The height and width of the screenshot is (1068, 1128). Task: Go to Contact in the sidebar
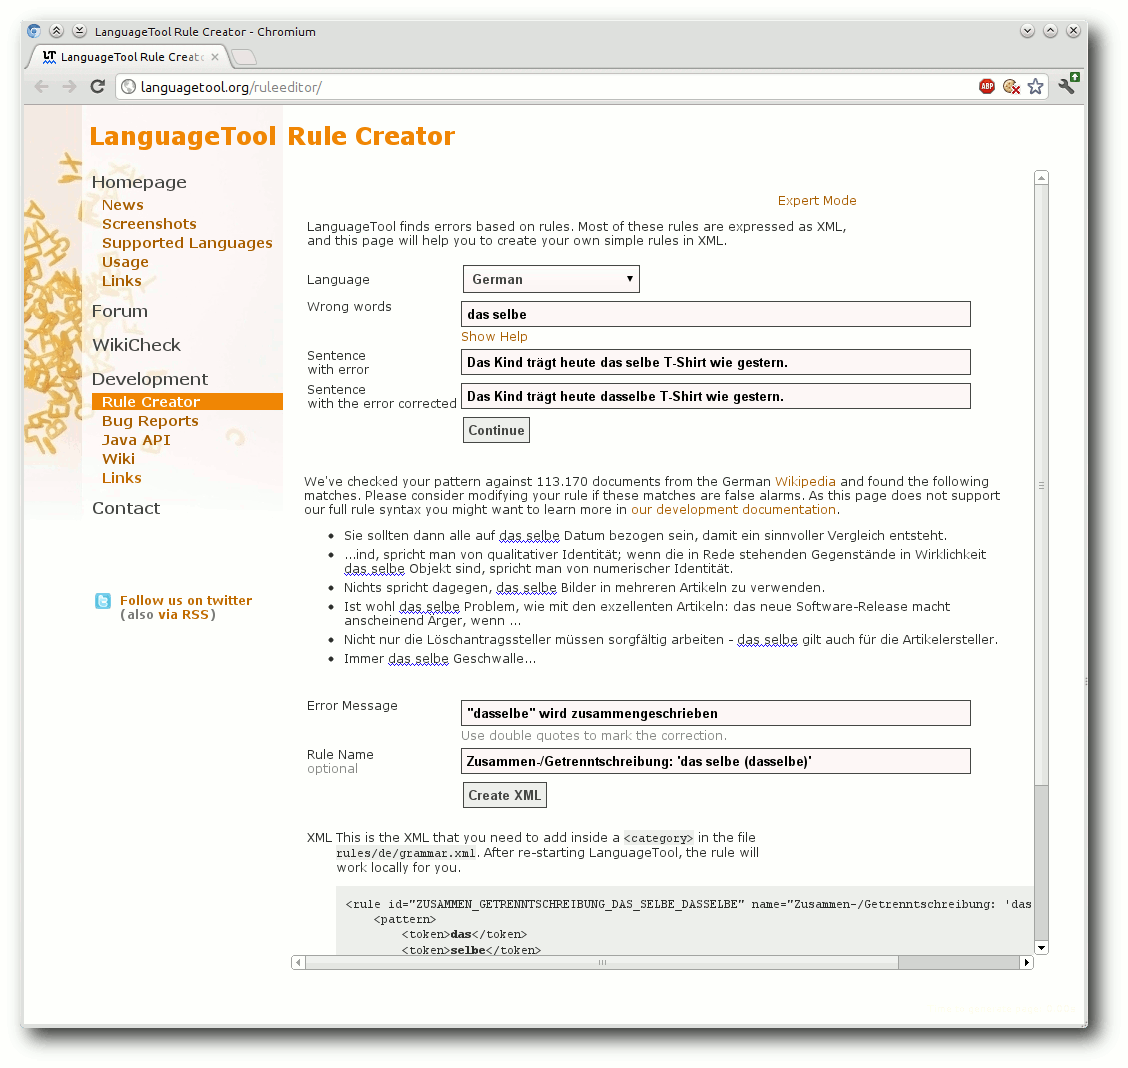[x=126, y=508]
